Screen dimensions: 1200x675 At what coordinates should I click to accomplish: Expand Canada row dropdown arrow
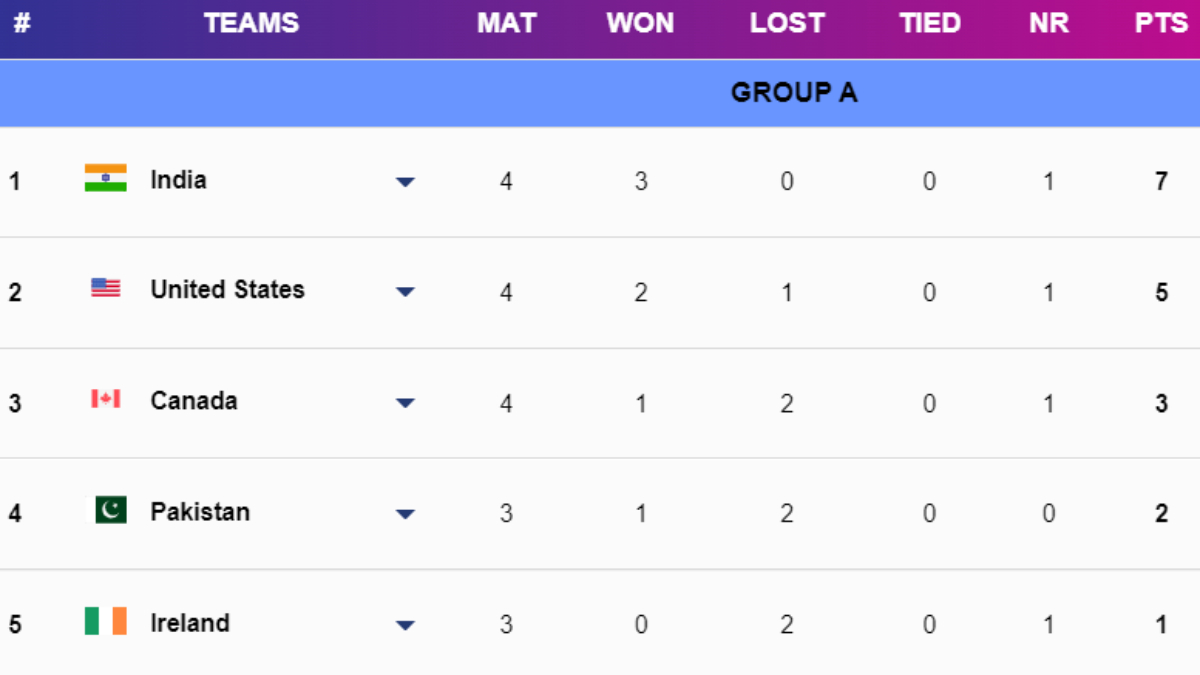[x=405, y=403]
